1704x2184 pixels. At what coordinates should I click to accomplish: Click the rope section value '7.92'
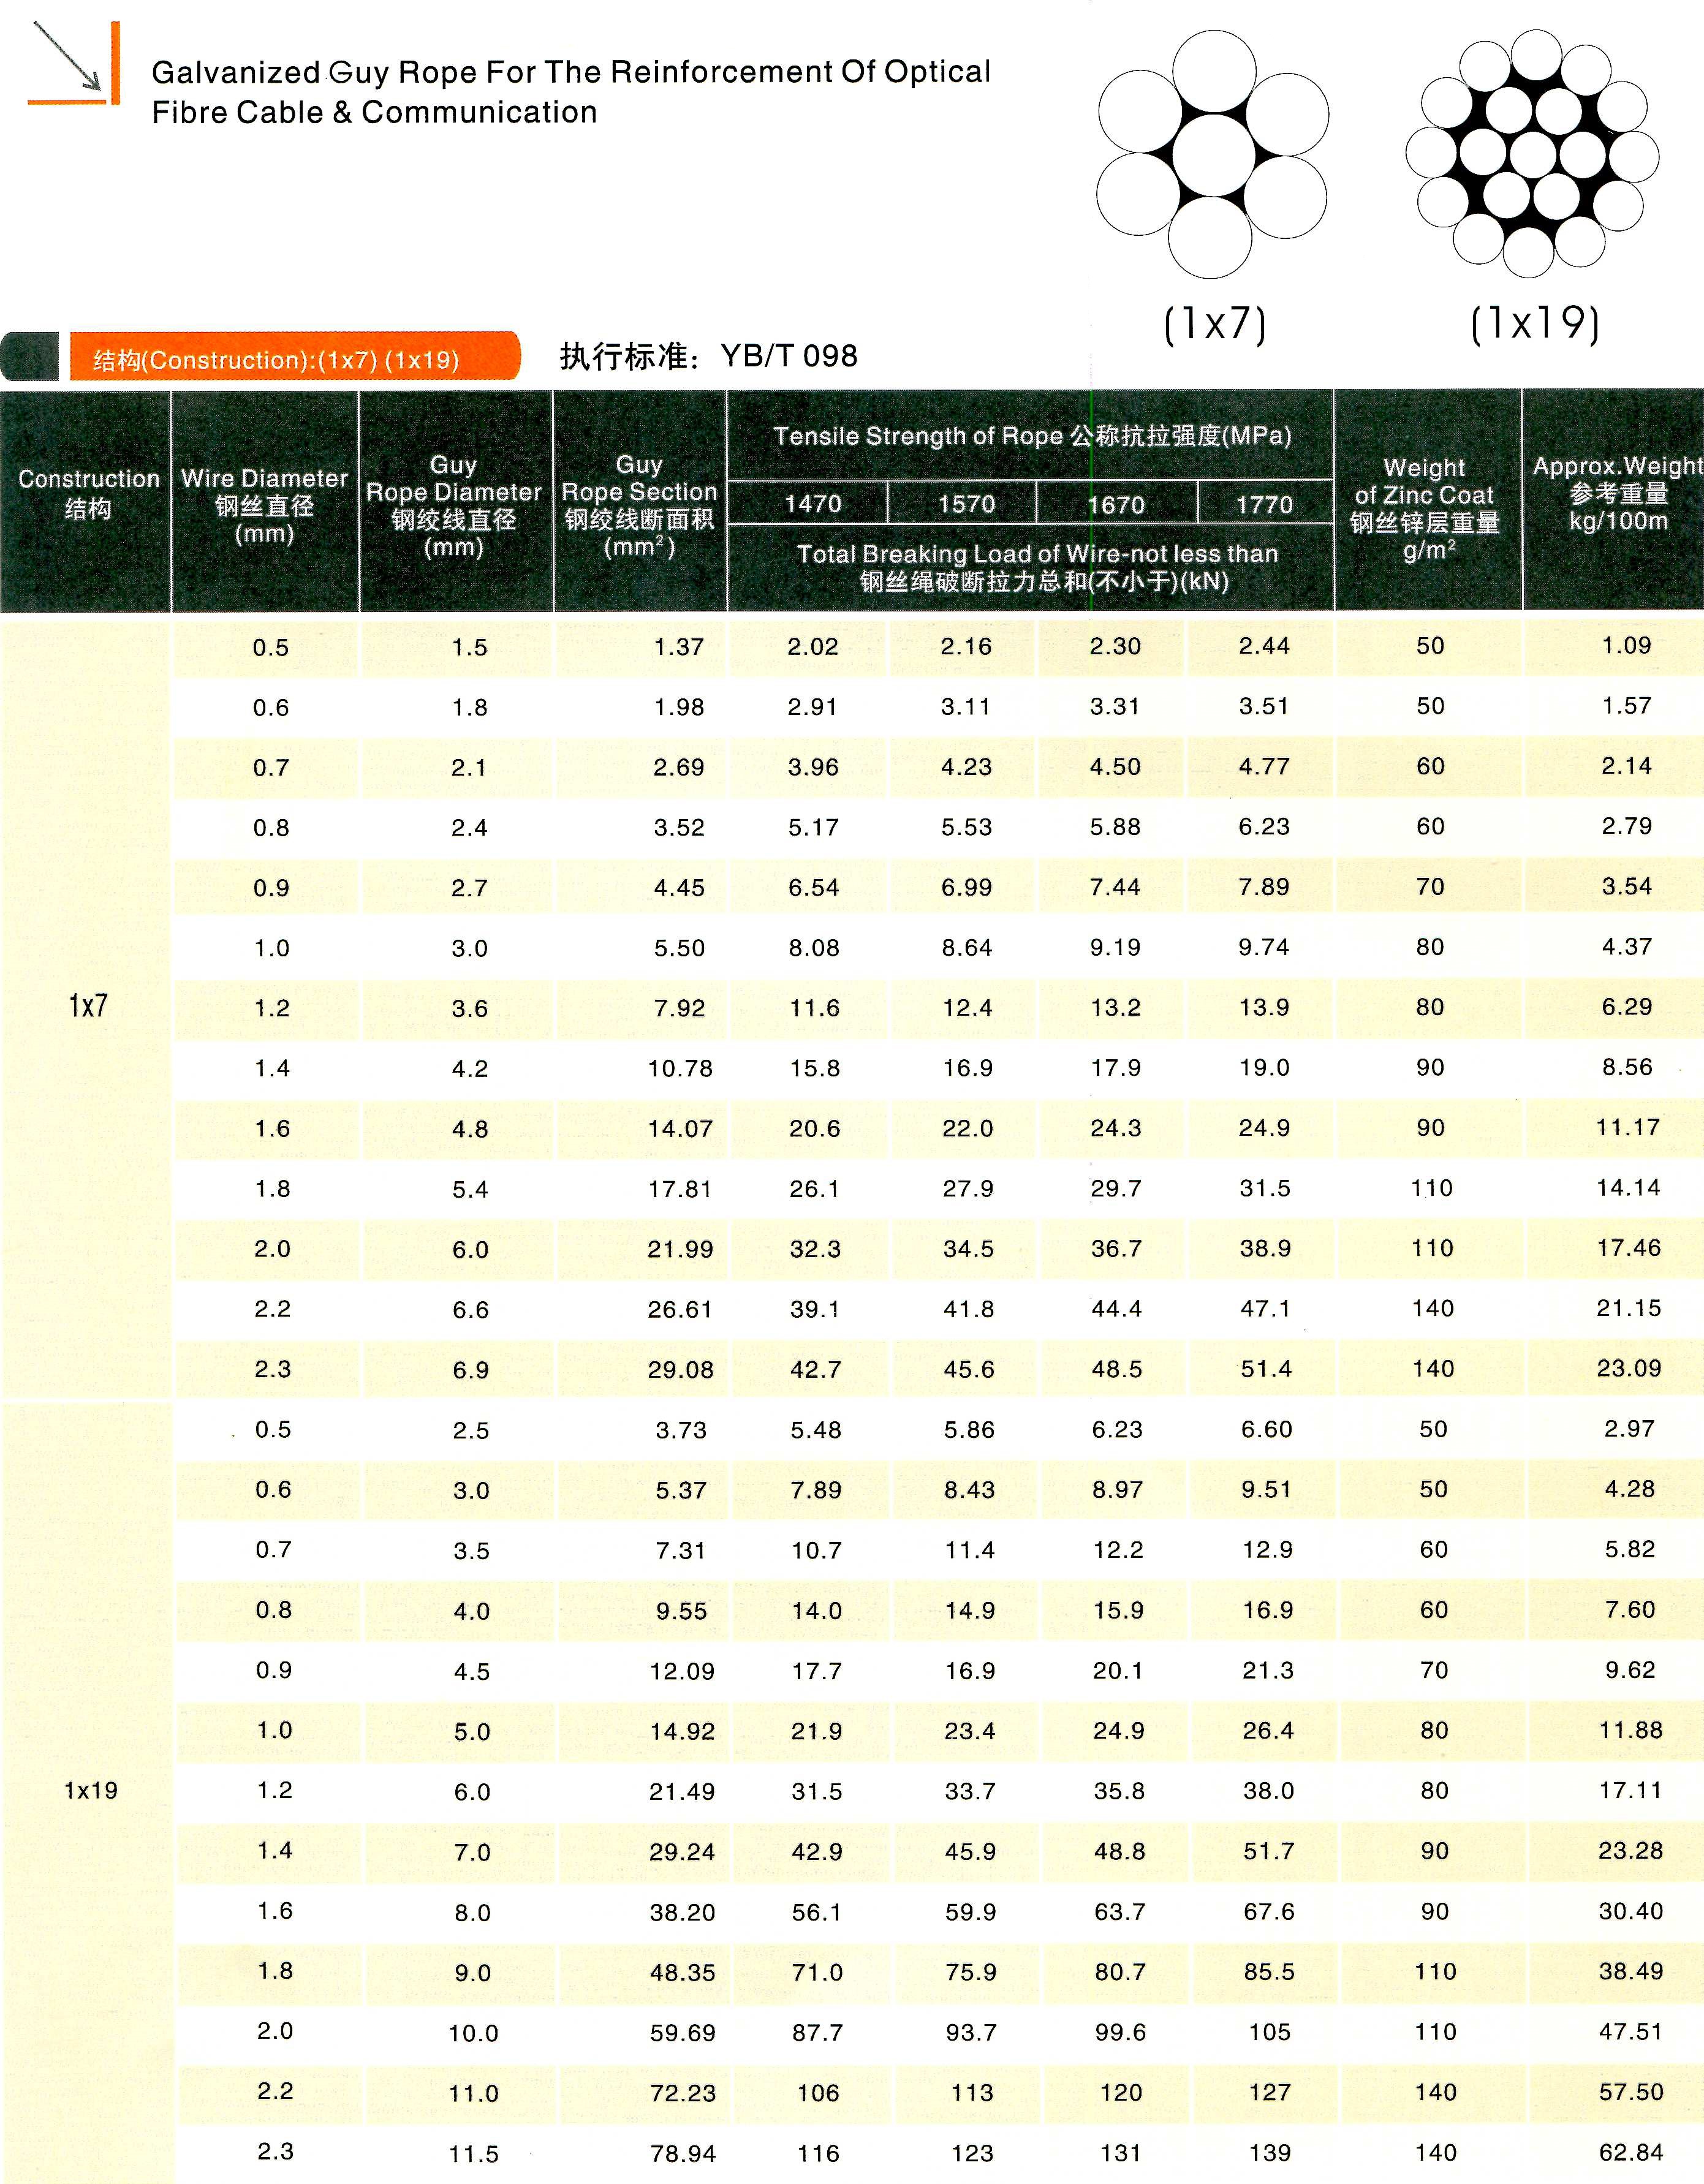coord(679,1008)
